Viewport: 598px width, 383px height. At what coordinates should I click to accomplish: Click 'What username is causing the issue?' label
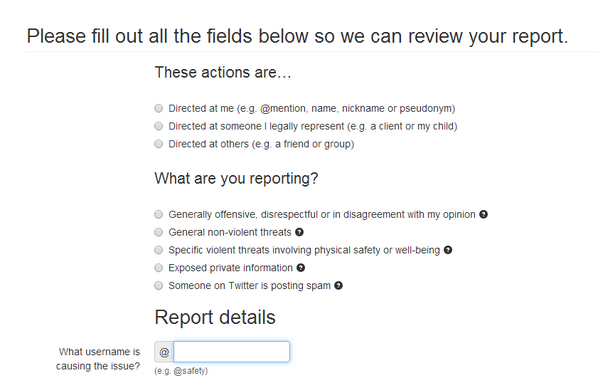click(98, 359)
